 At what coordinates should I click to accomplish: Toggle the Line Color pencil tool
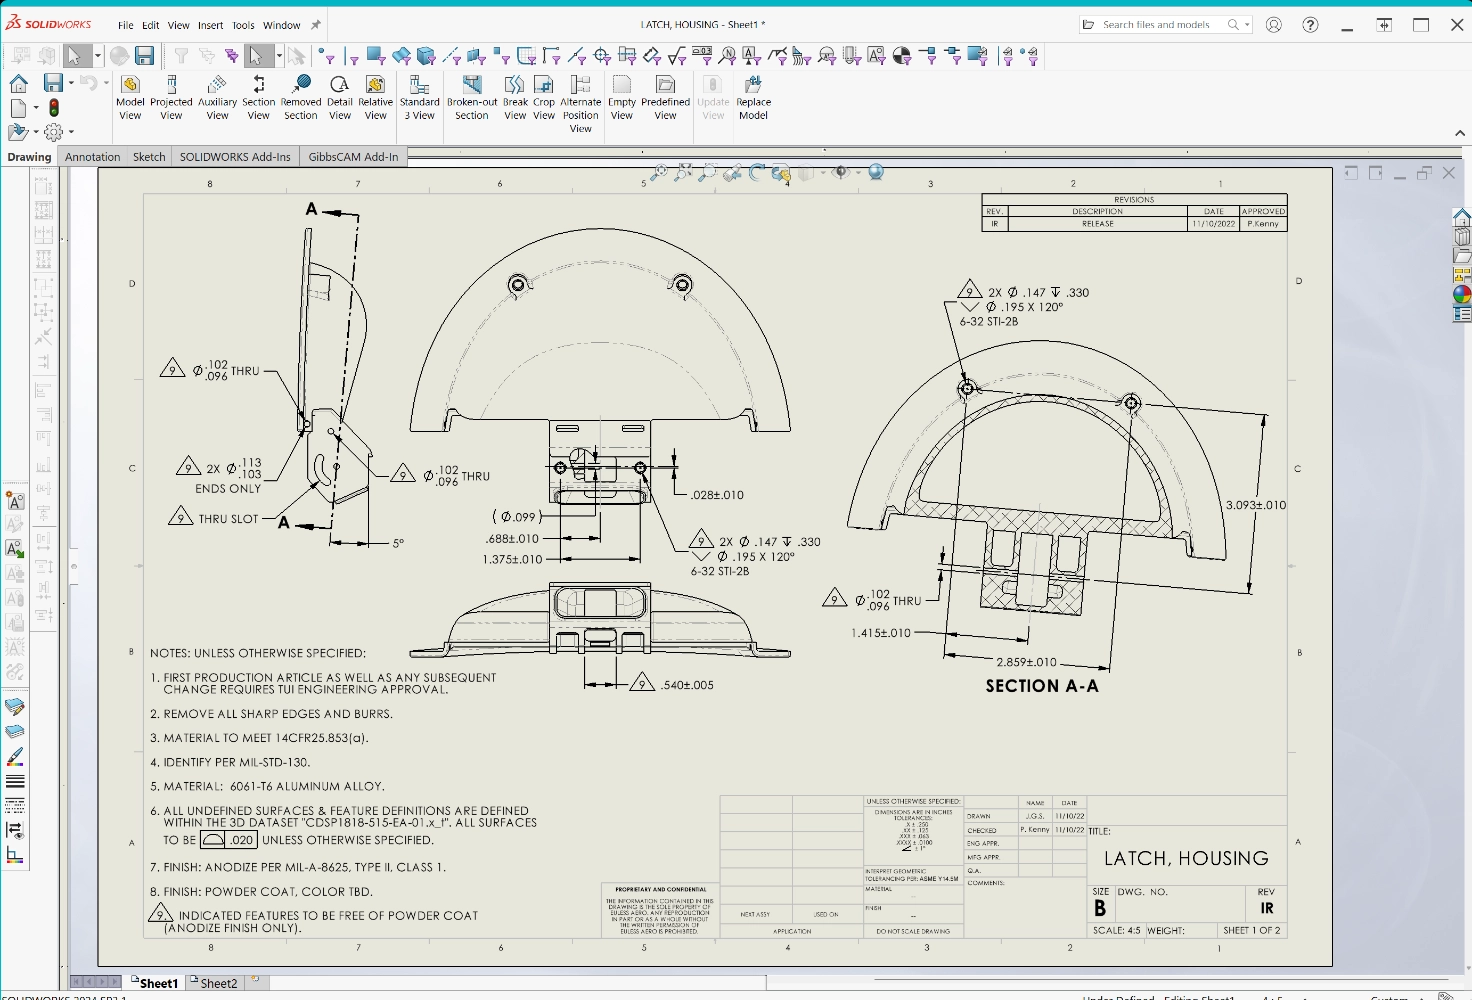coord(15,757)
